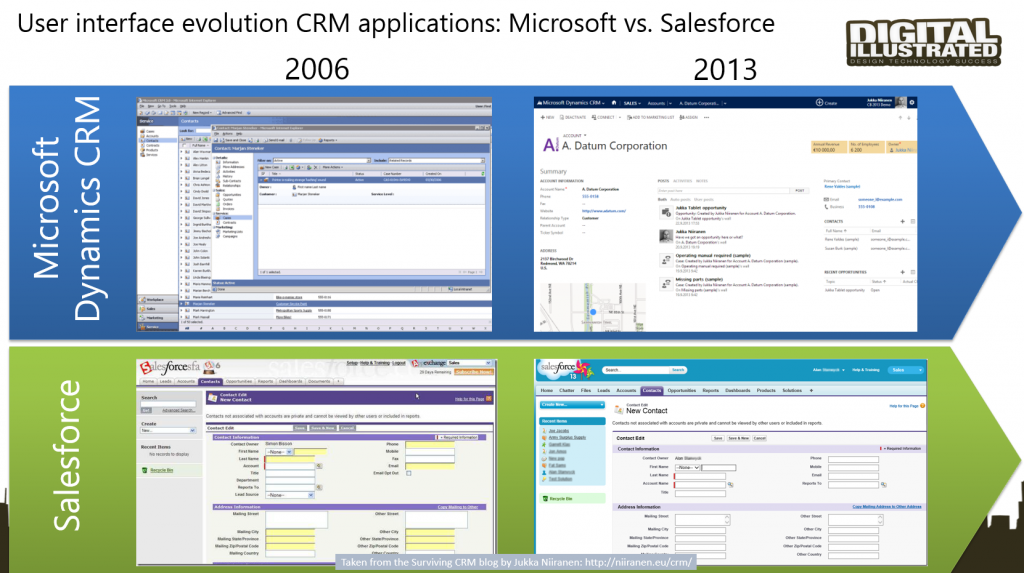Click the account lookup icon in Salesforce 2013
This screenshot has height=573, width=1024.
[x=730, y=485]
